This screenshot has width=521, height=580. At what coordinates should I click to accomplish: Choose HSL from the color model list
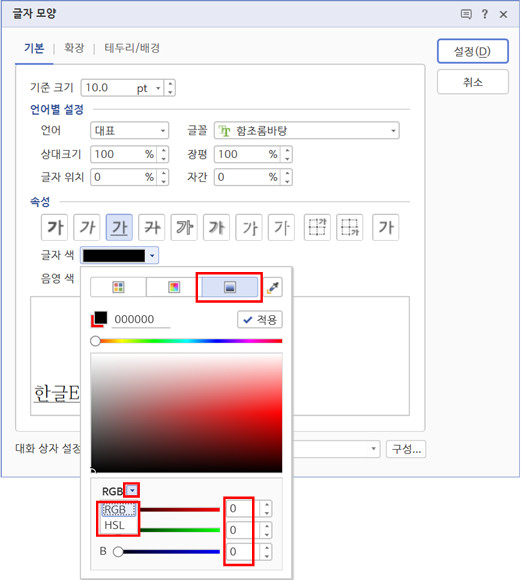pos(114,525)
